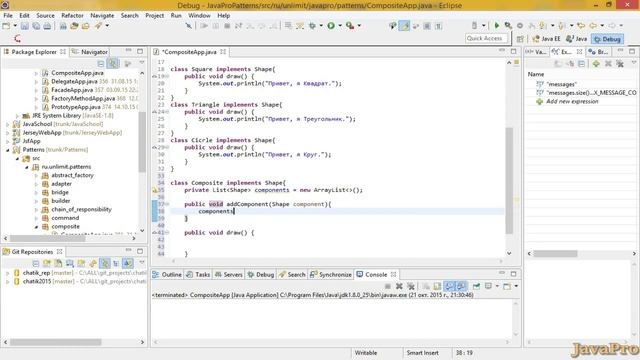The image size is (640, 360).
Task: Open New wizard dropdown arrow
Action: [15, 26]
